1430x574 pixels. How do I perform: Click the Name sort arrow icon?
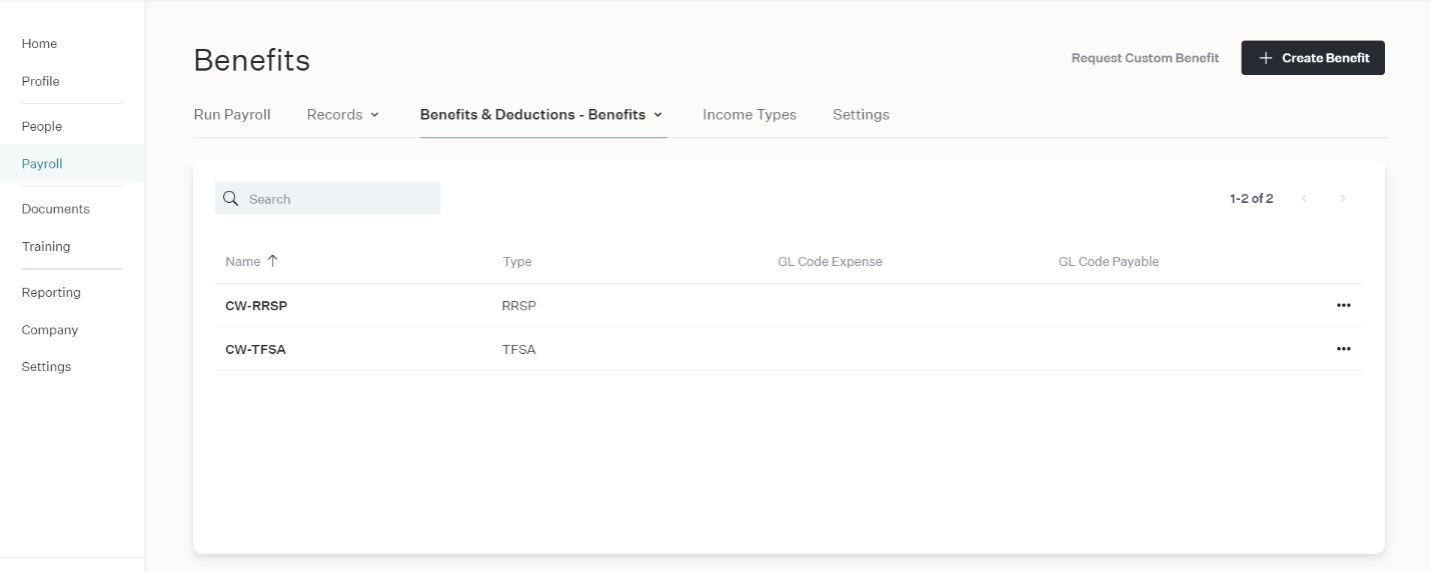272,261
